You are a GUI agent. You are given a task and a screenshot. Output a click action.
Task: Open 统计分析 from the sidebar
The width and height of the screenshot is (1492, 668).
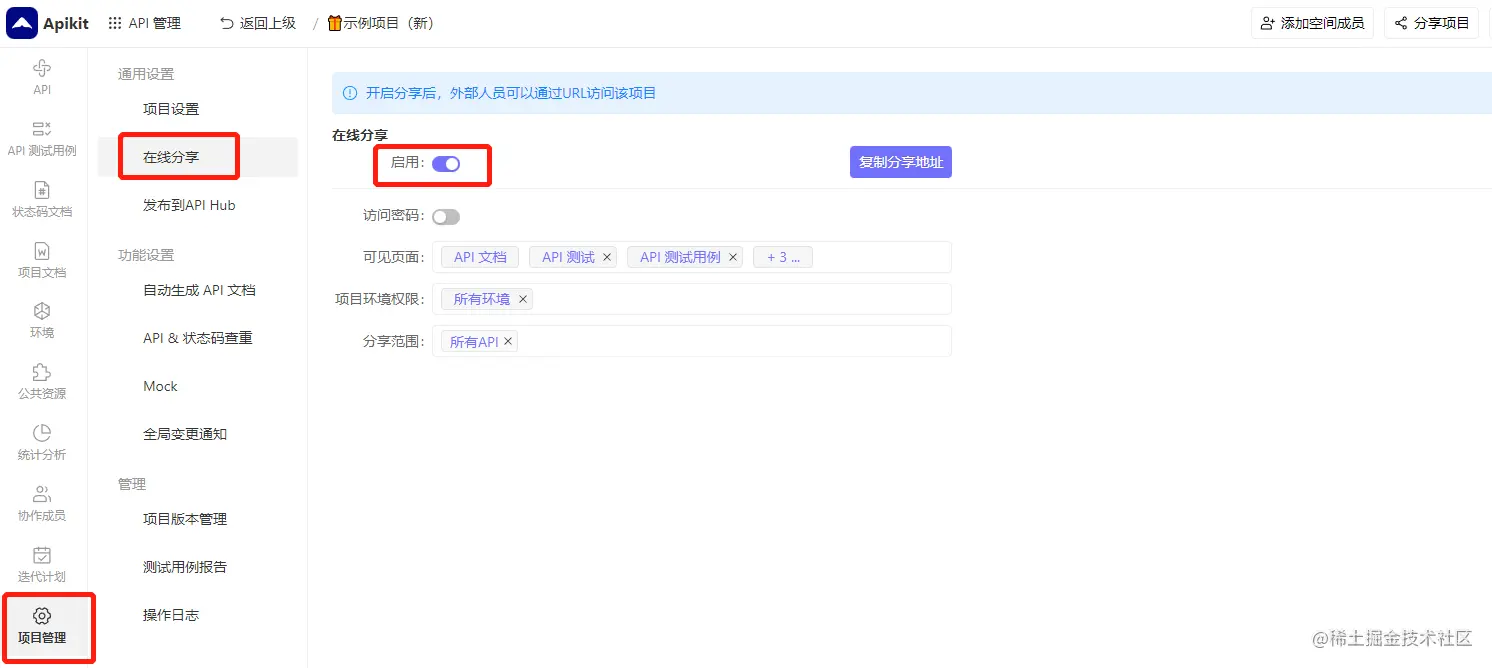click(41, 441)
